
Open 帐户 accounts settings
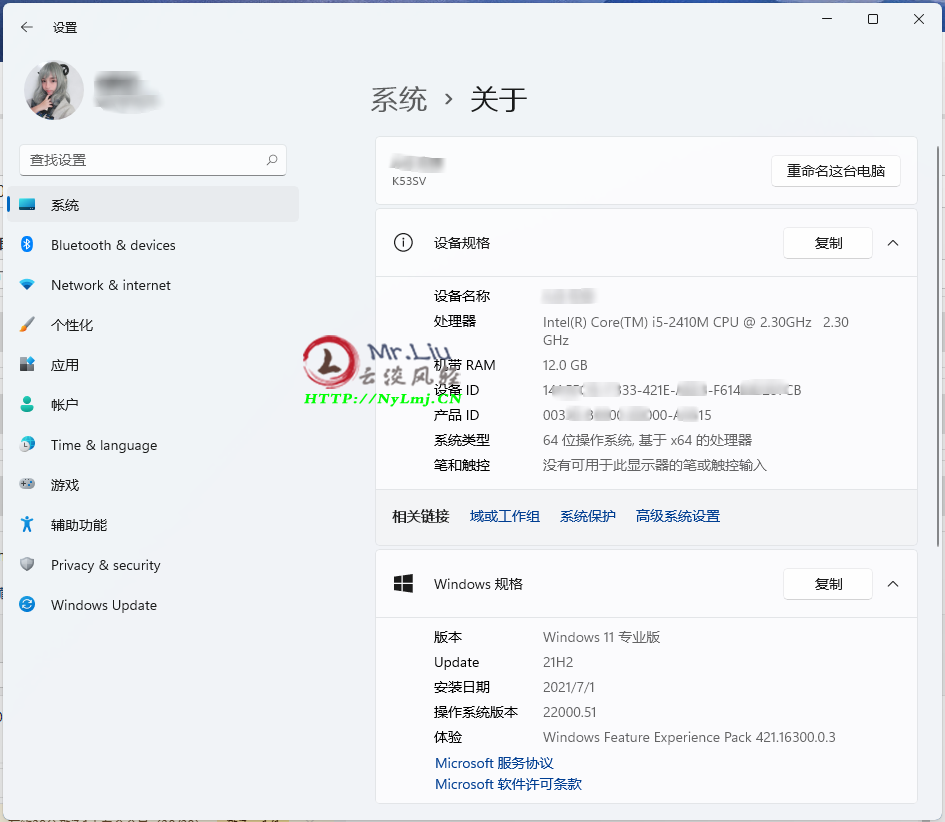(x=153, y=405)
